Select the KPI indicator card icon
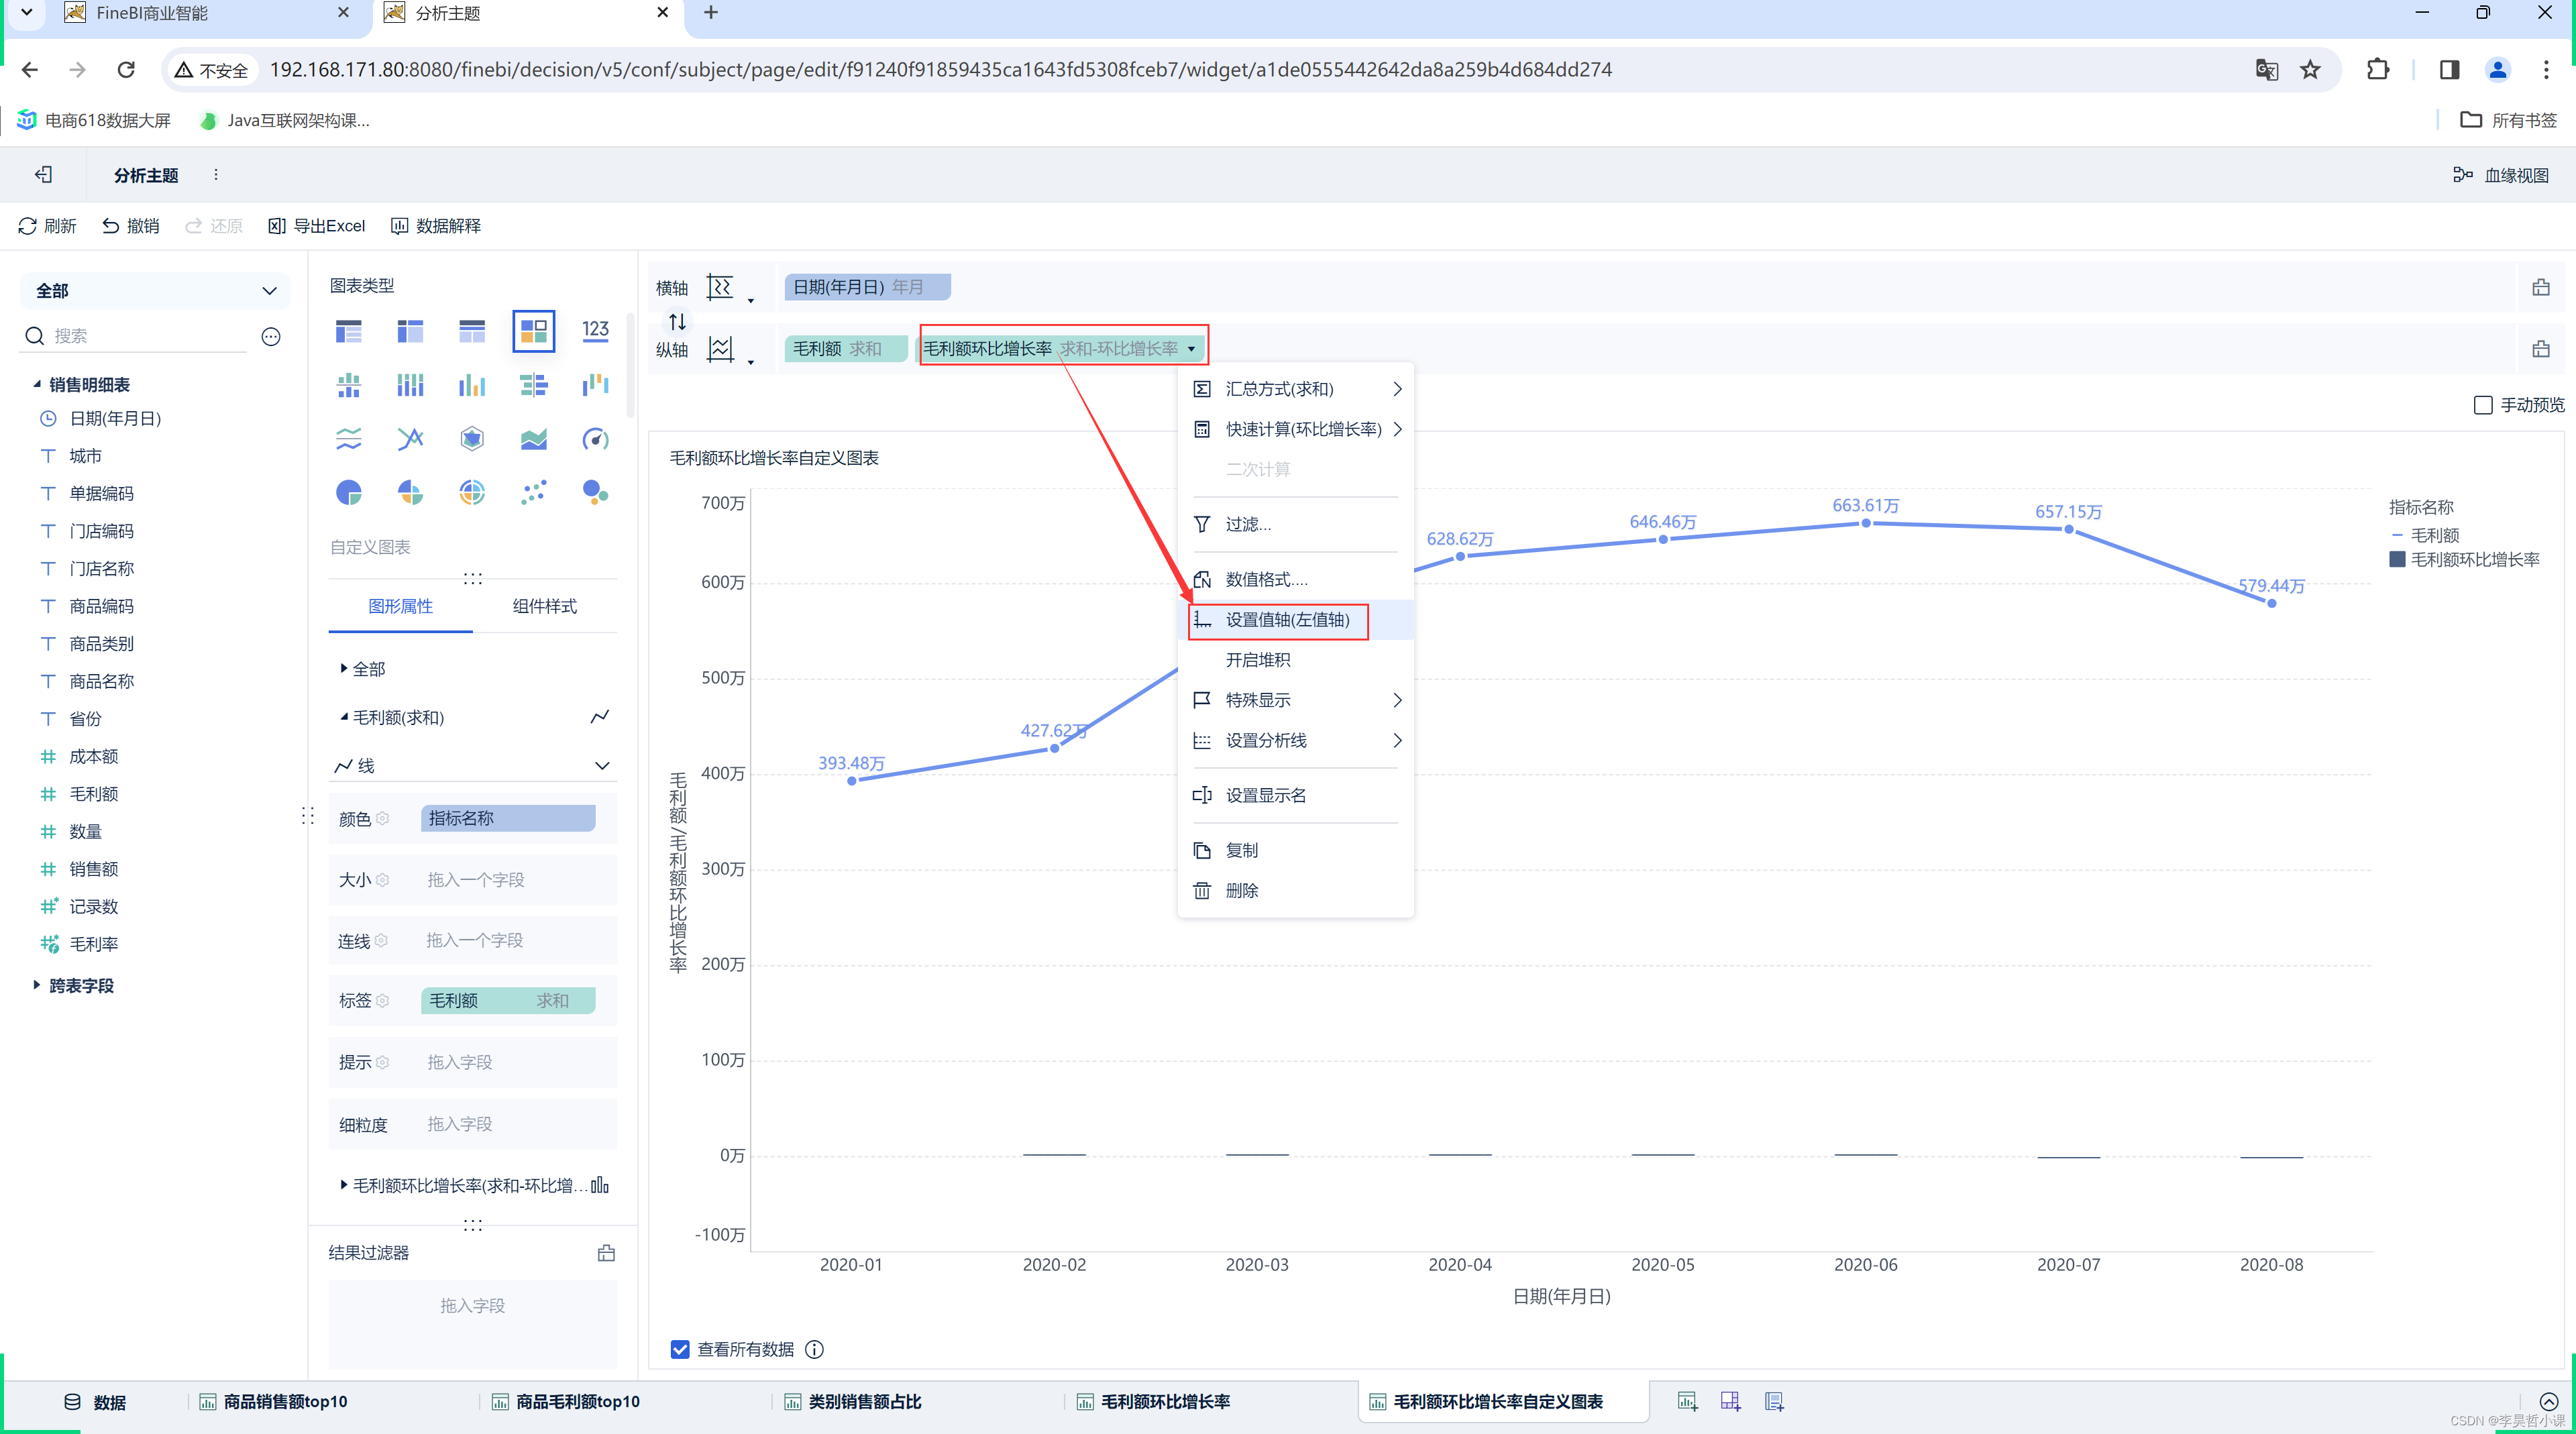 point(596,331)
